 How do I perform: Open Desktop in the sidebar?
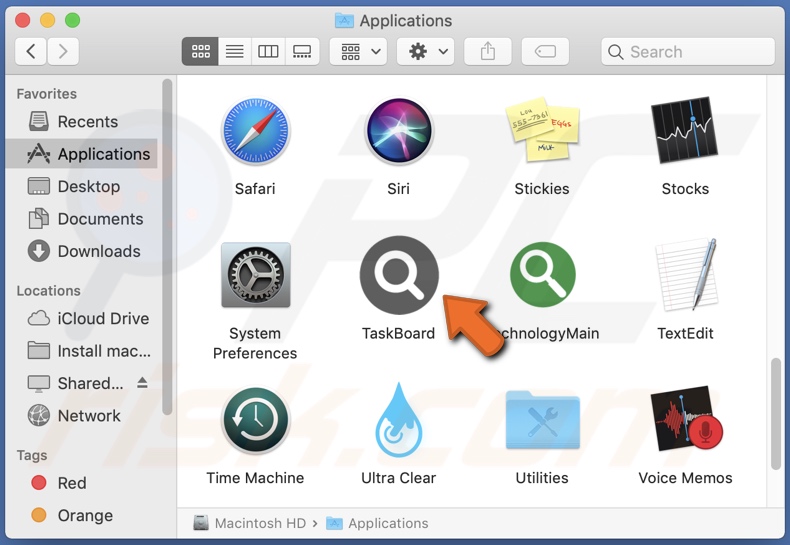(x=83, y=186)
